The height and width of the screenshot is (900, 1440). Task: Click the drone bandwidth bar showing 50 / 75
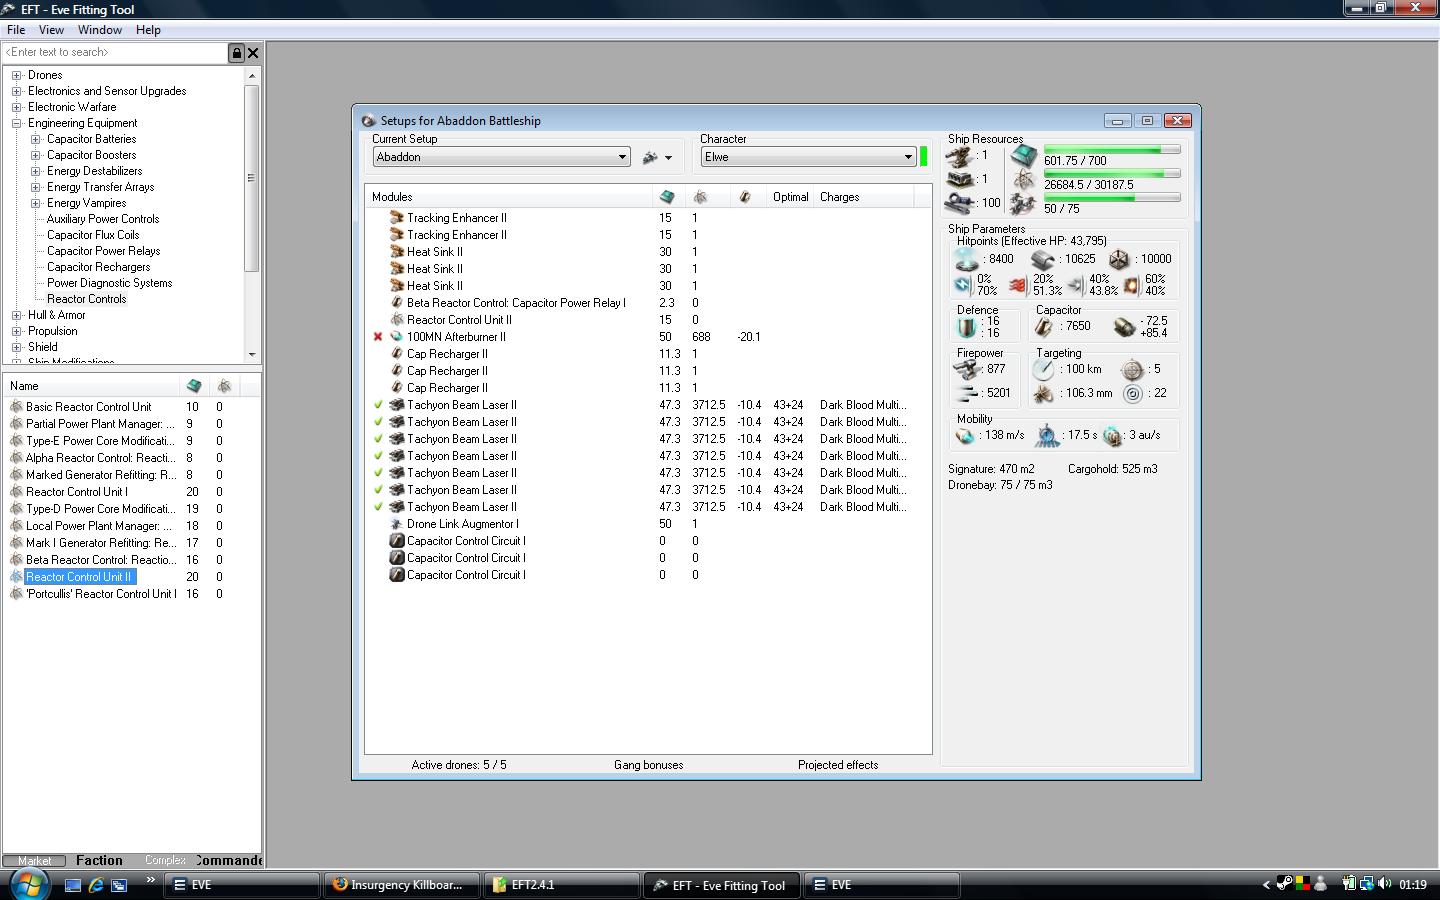[x=1112, y=198]
